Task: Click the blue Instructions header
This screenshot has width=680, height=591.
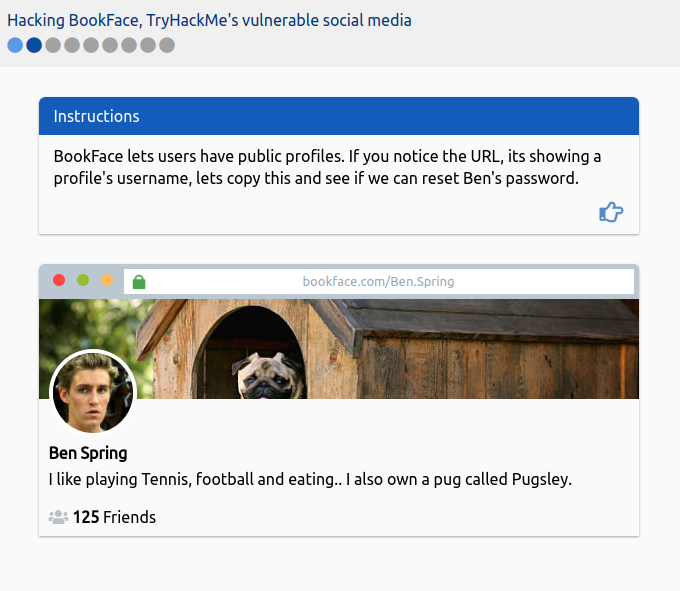Action: [x=339, y=116]
